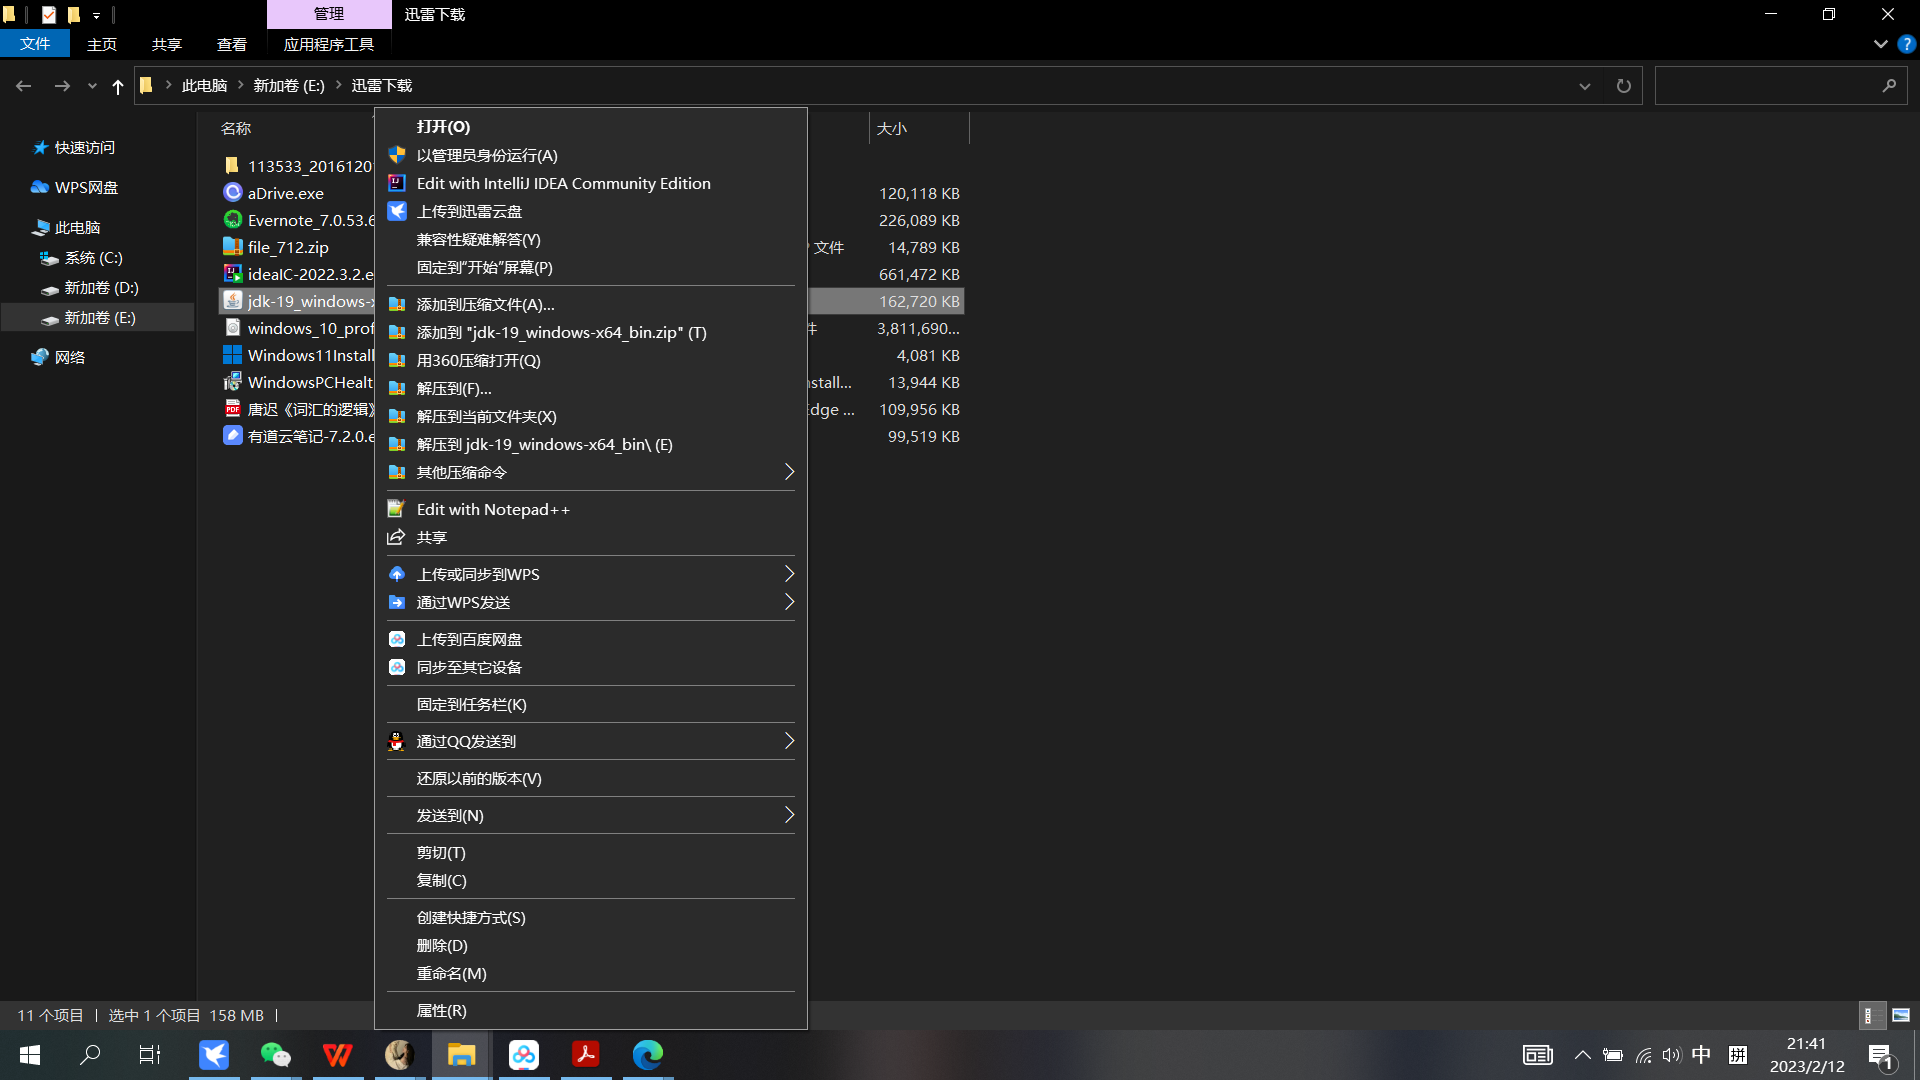The width and height of the screenshot is (1920, 1080).
Task: Select Edit with Notepad++
Action: [590, 509]
